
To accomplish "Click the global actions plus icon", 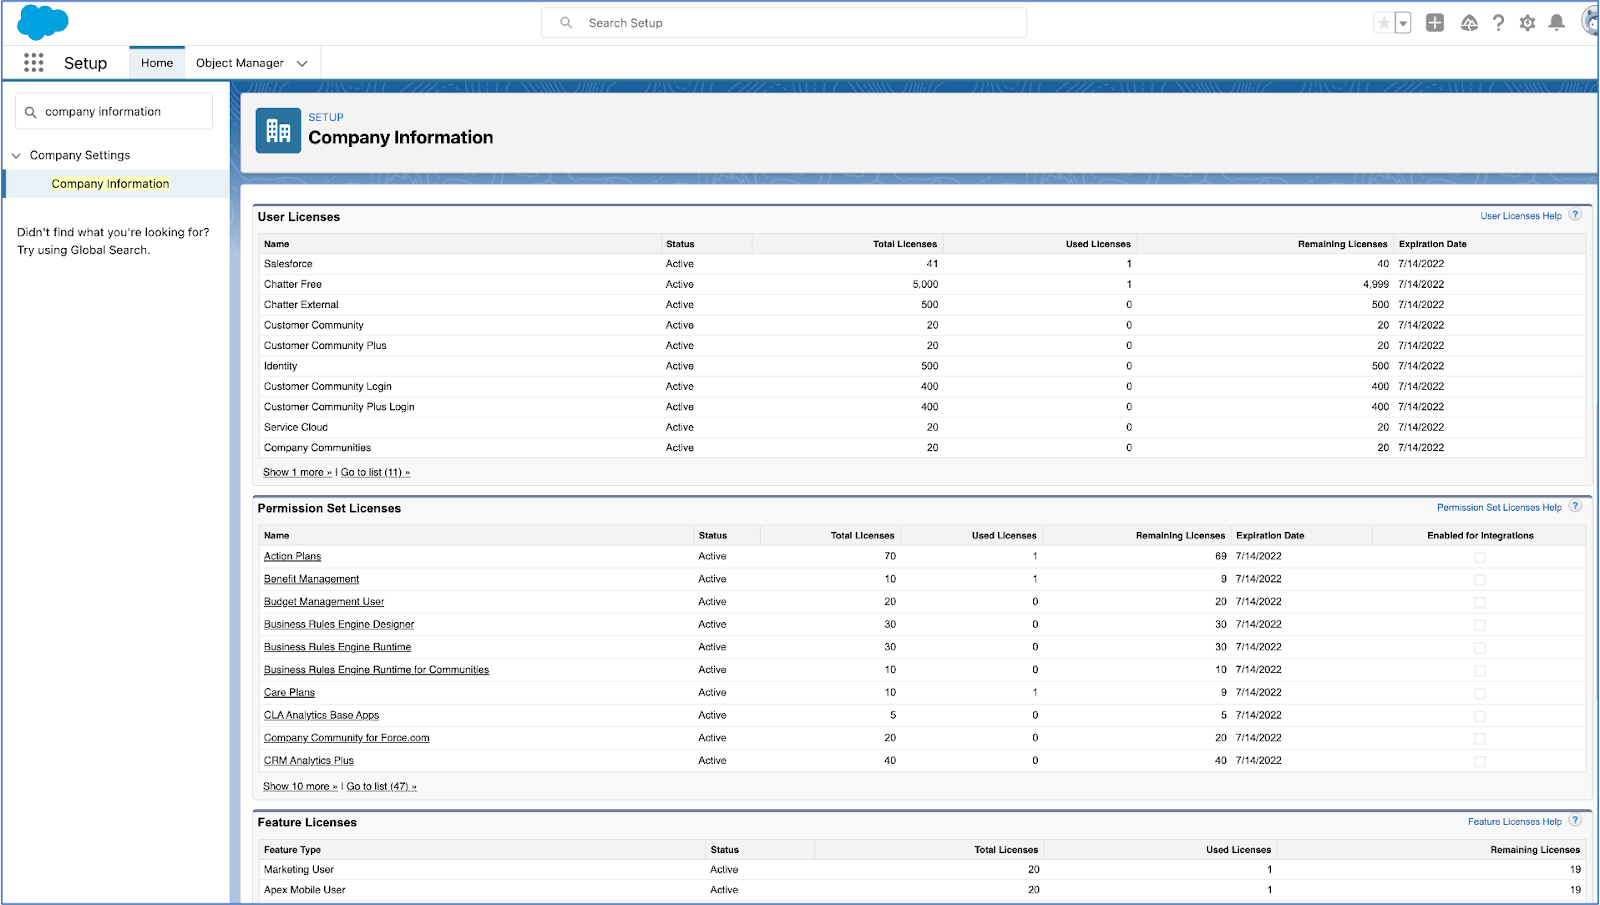I will pyautogui.click(x=1434, y=22).
